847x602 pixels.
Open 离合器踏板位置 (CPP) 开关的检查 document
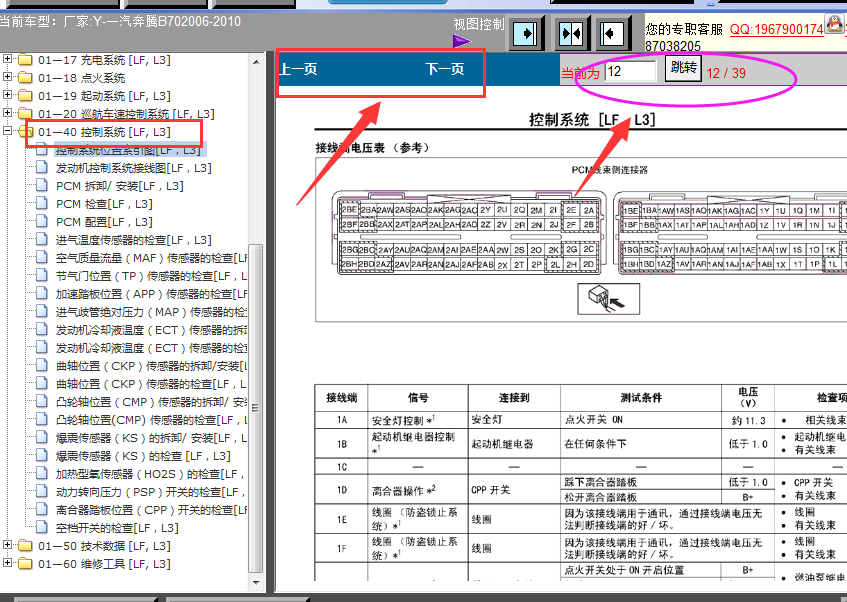pyautogui.click(x=151, y=510)
